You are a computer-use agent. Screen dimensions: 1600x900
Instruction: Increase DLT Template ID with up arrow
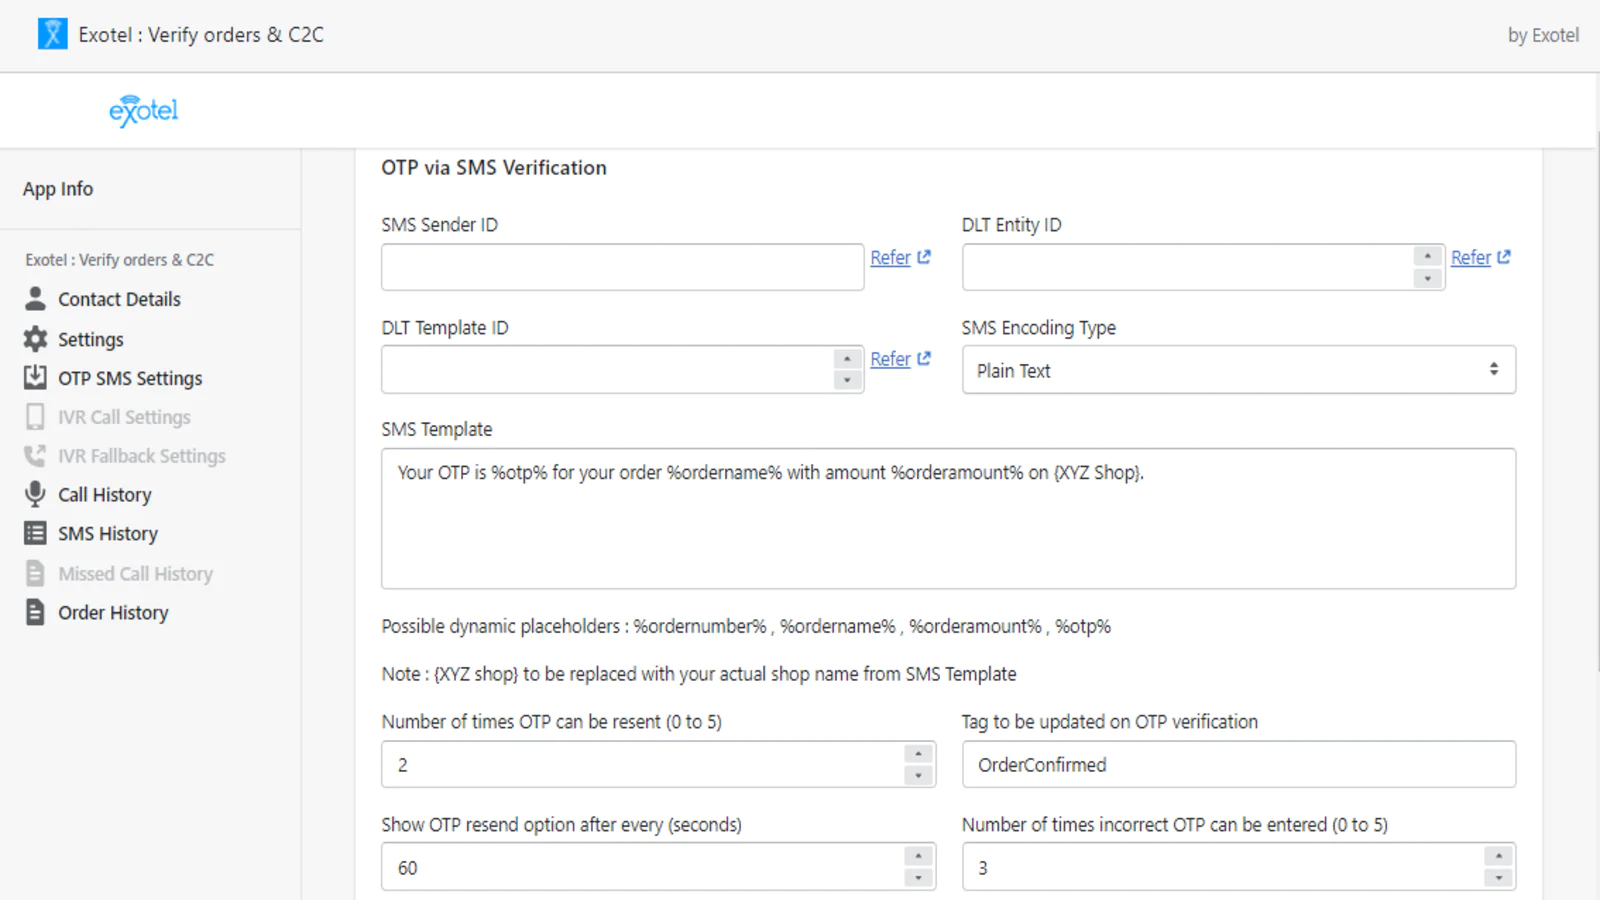click(847, 359)
